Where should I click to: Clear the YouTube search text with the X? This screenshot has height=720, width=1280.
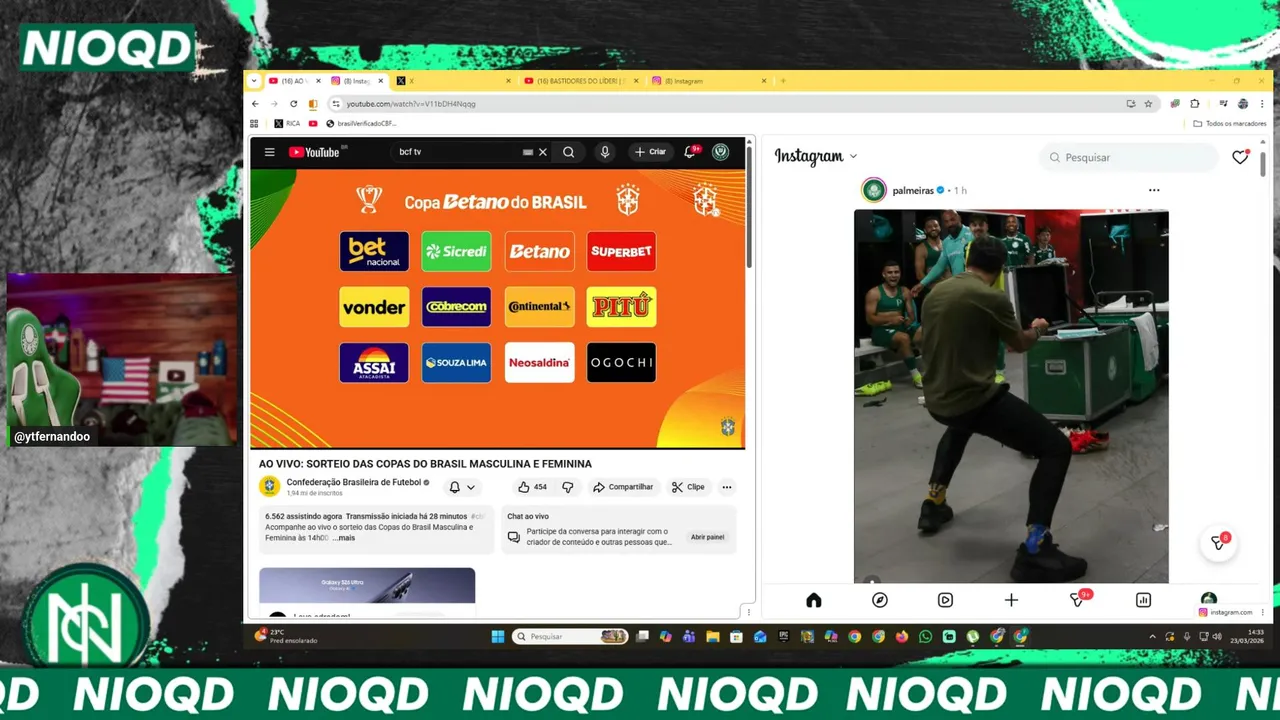point(543,152)
